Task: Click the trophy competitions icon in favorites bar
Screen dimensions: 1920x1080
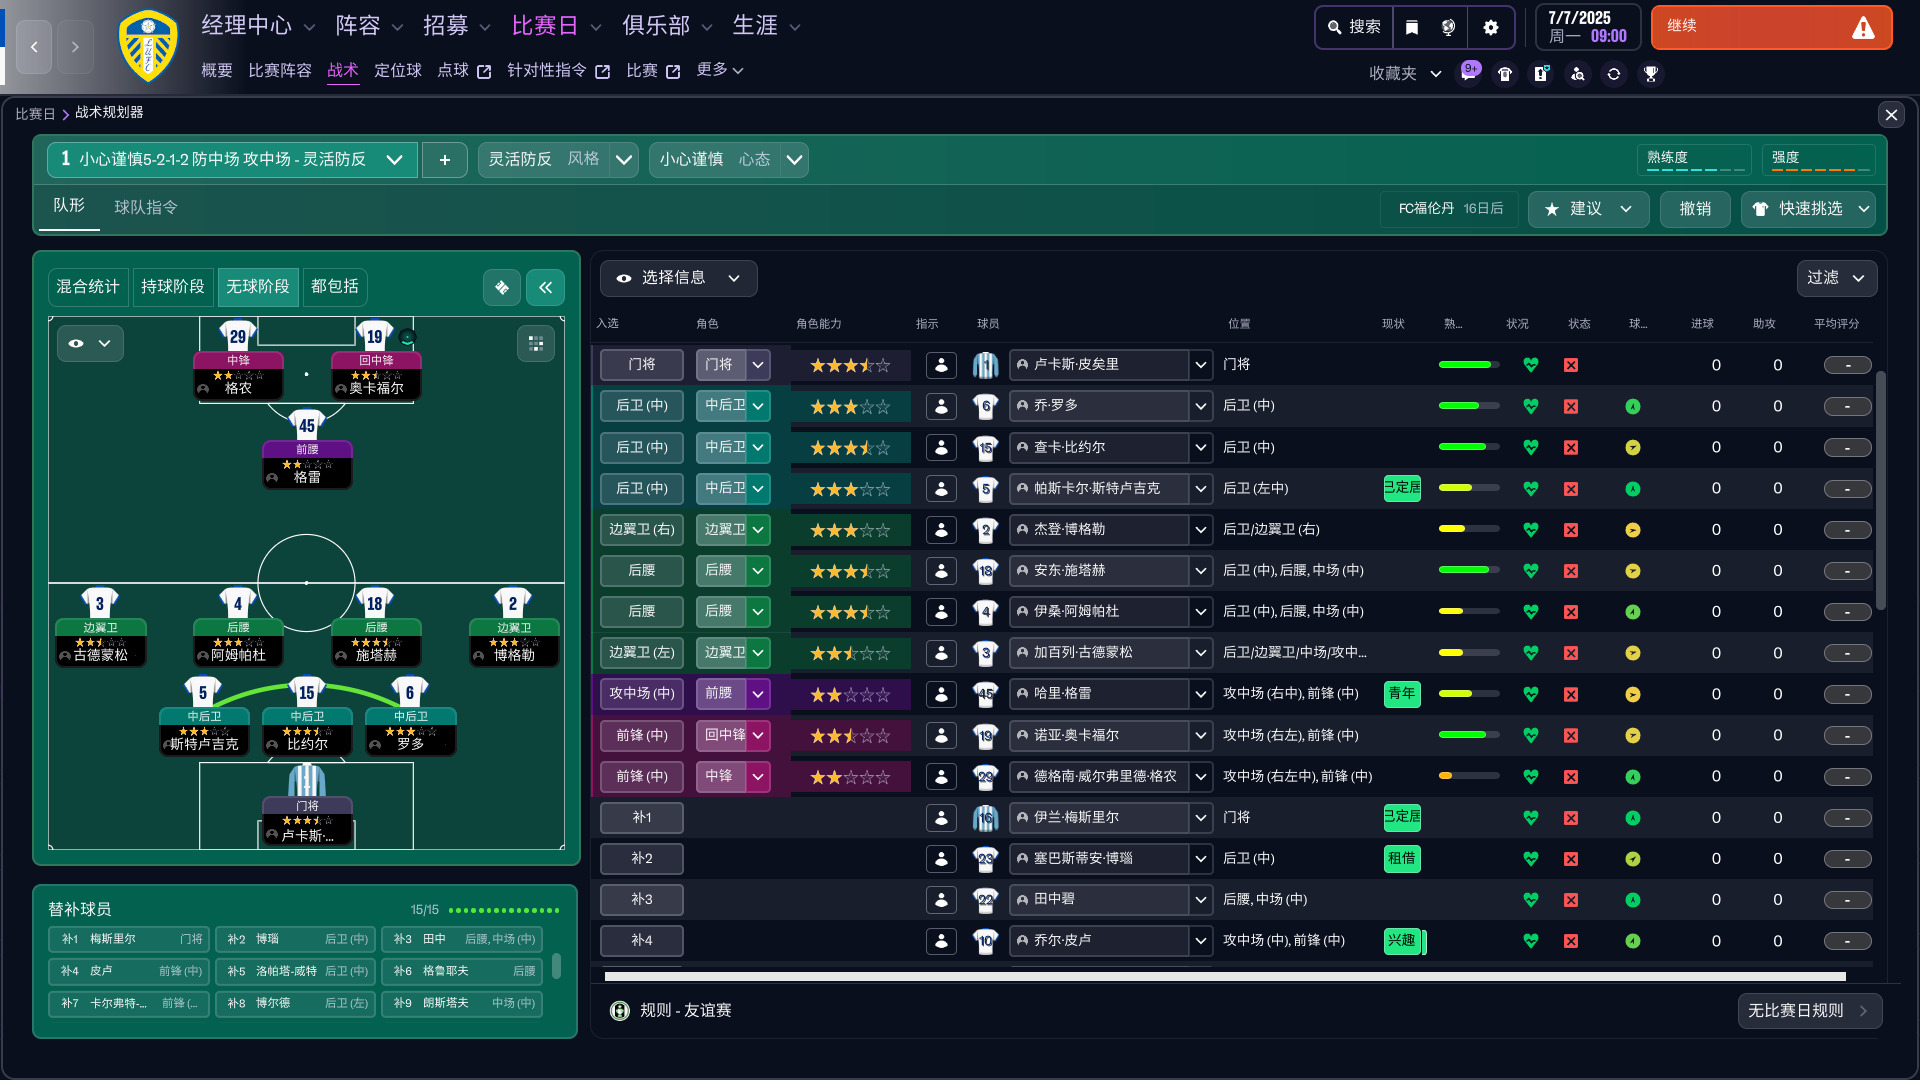Action: [1651, 74]
